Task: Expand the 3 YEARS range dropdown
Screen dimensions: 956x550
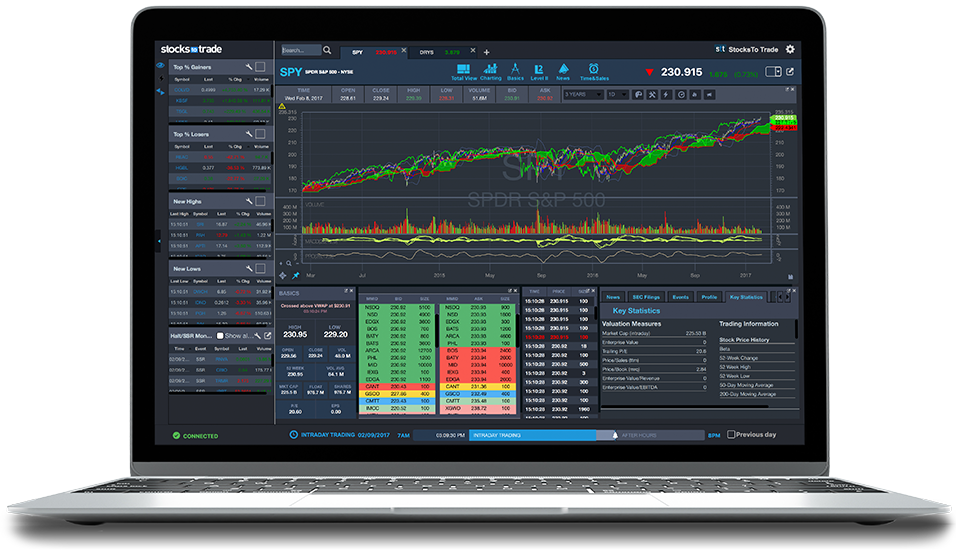Action: click(x=582, y=94)
